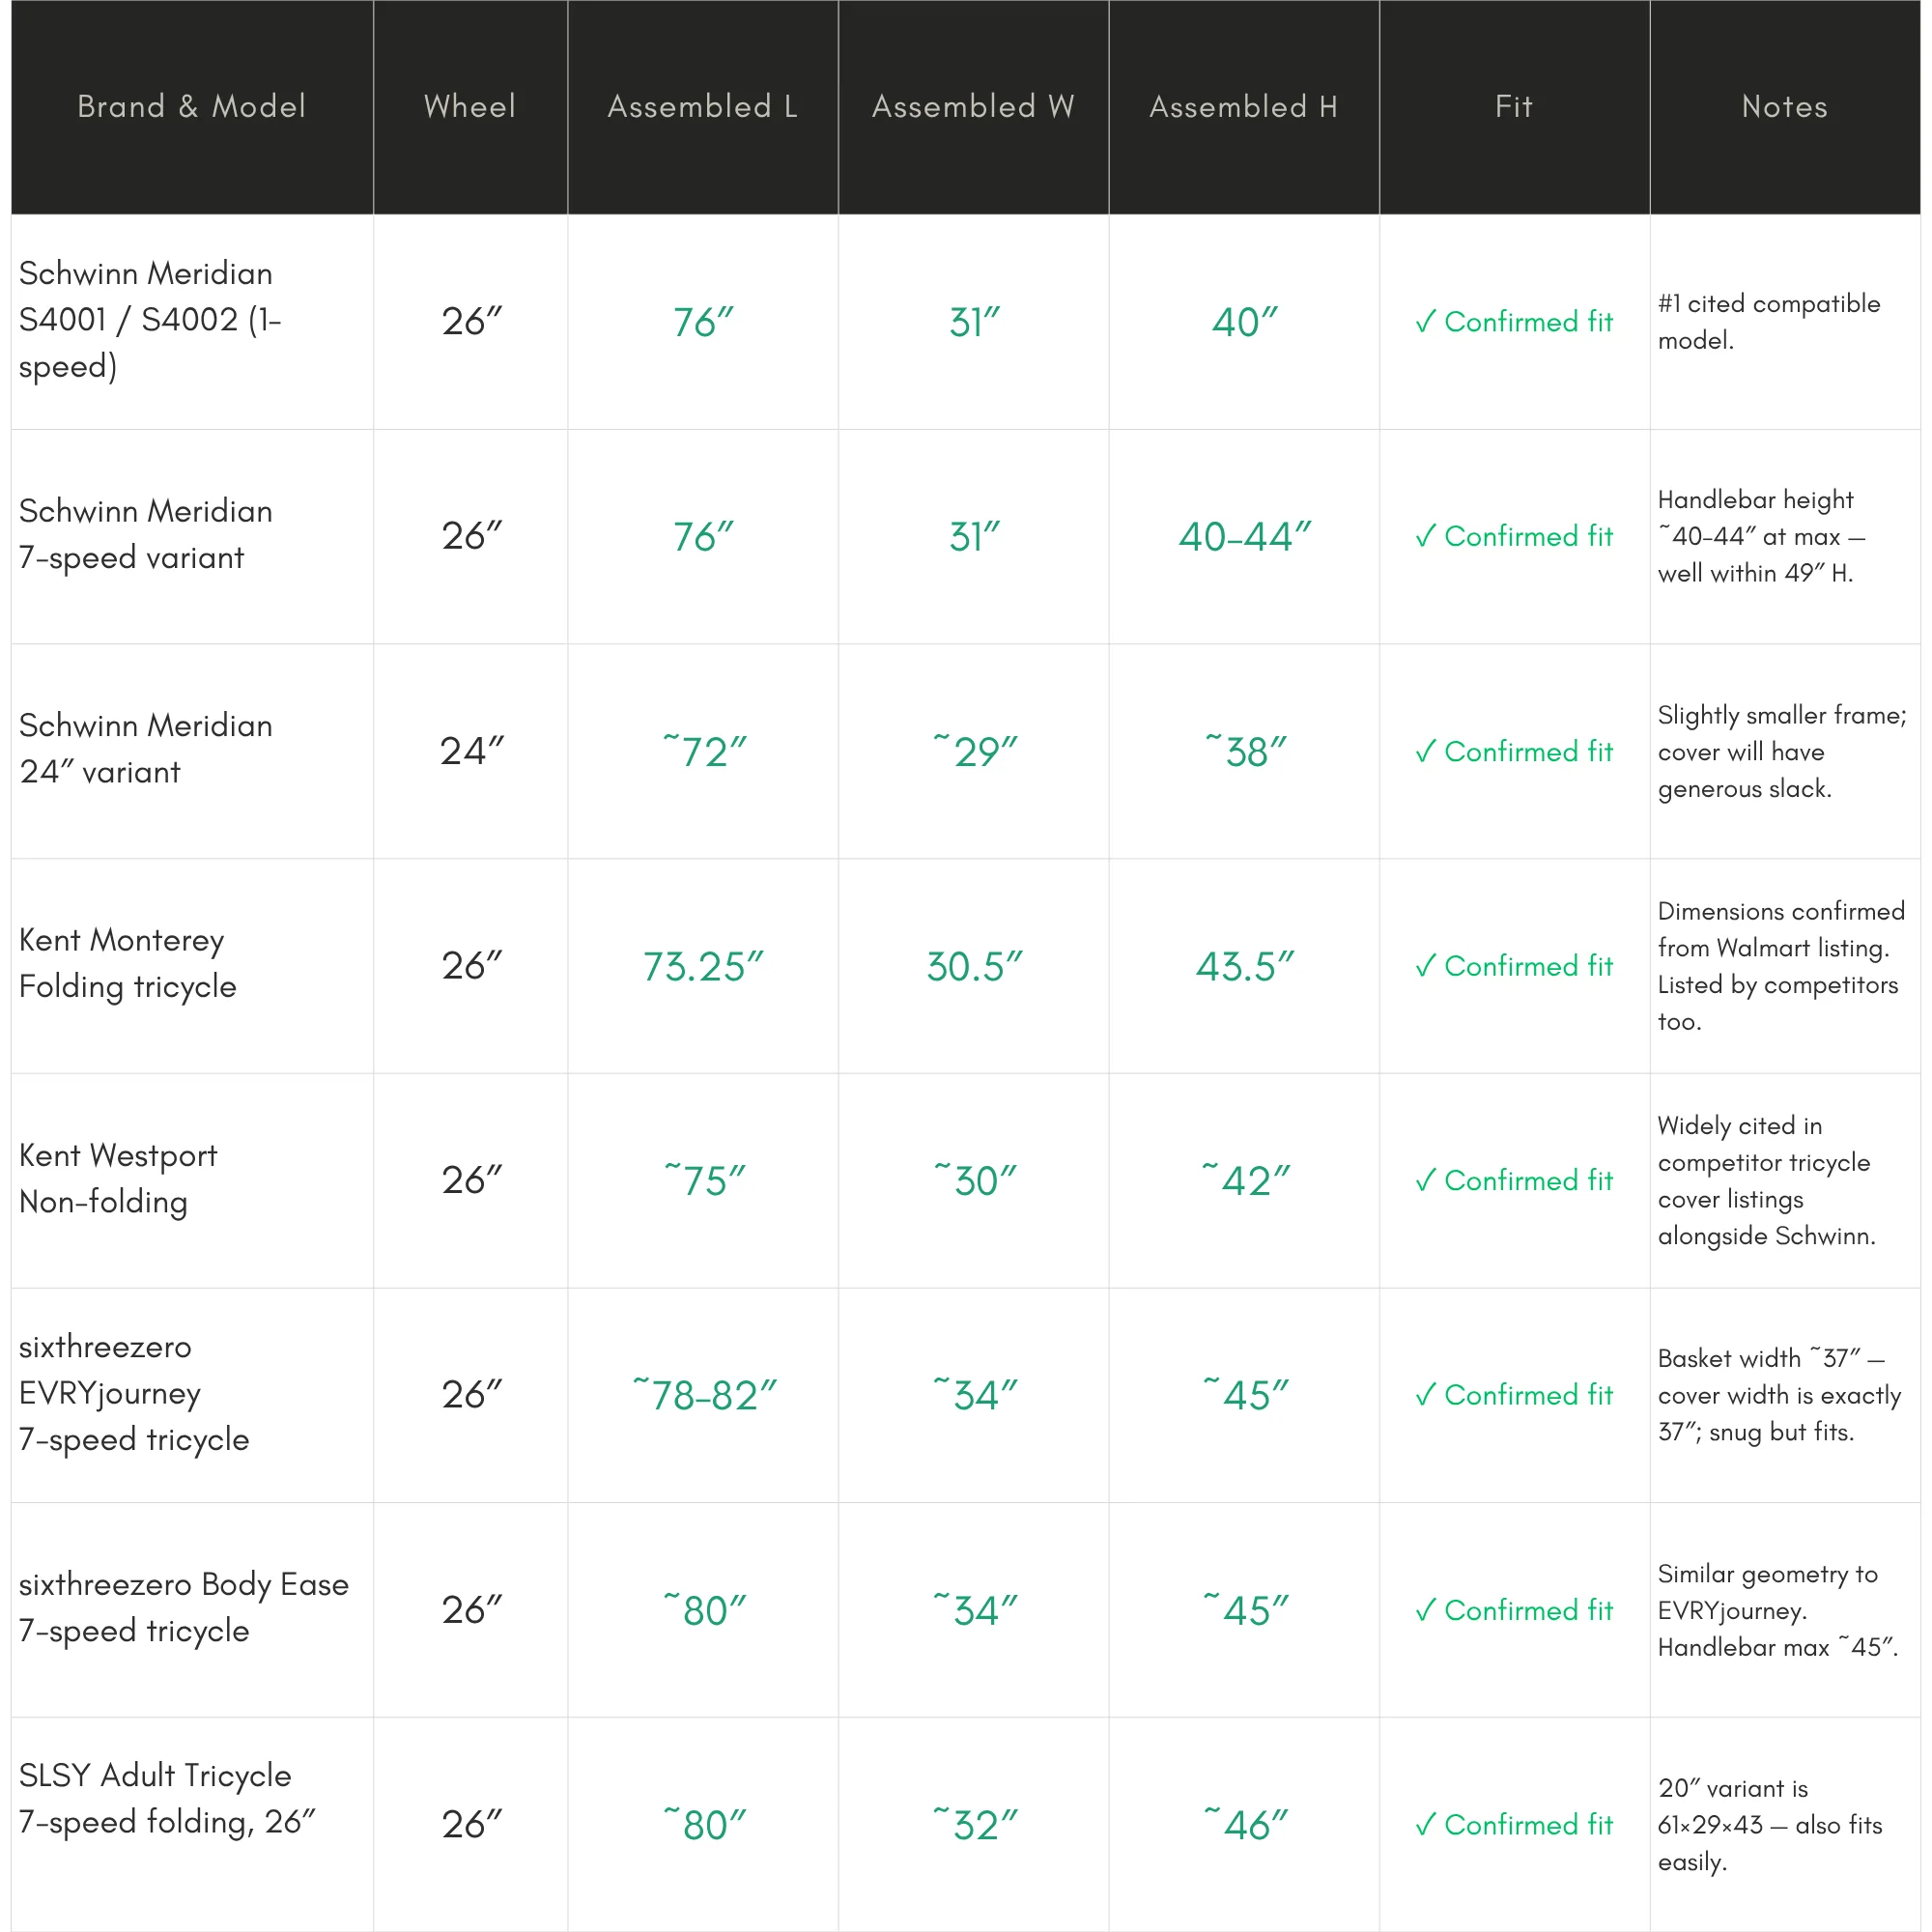Image resolution: width=1932 pixels, height=1932 pixels.
Task: Click the sixthreezero Body Ease model name
Action: click(183, 1607)
